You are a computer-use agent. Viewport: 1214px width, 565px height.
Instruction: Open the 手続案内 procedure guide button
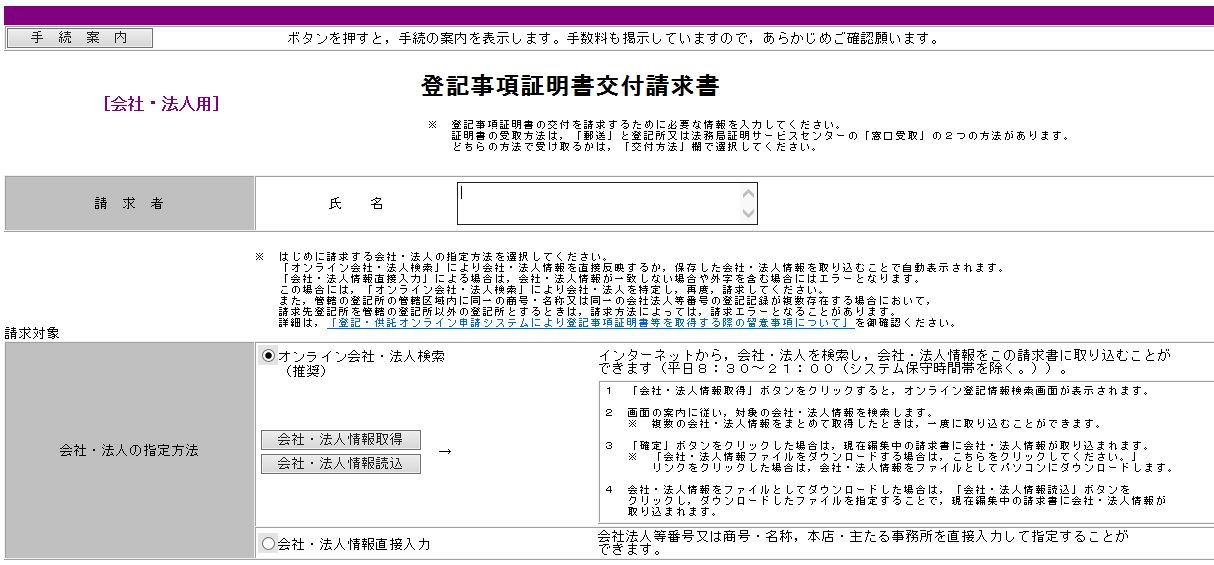[80, 38]
